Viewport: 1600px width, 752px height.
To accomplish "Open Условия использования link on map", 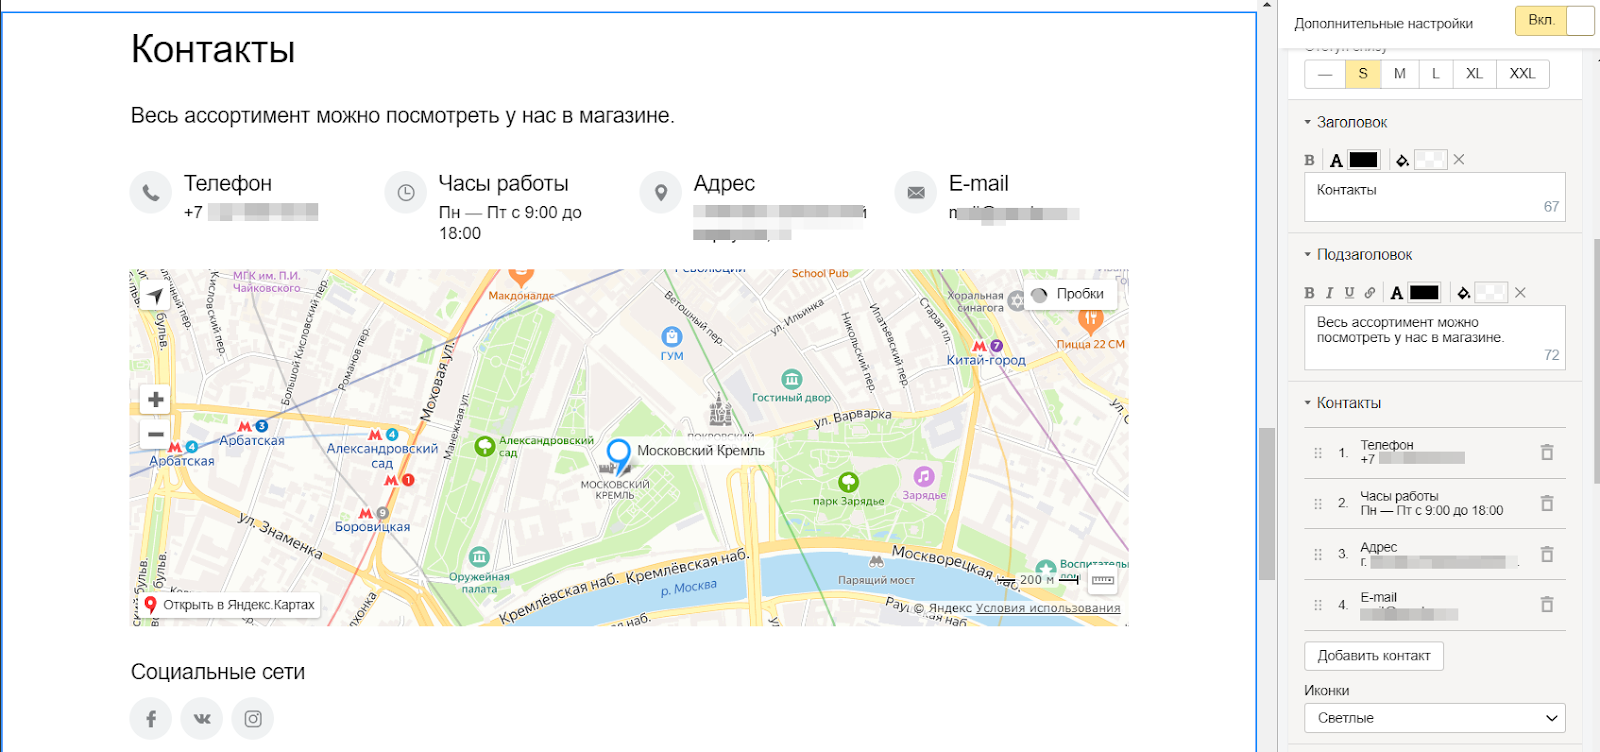I will pyautogui.click(x=1048, y=608).
